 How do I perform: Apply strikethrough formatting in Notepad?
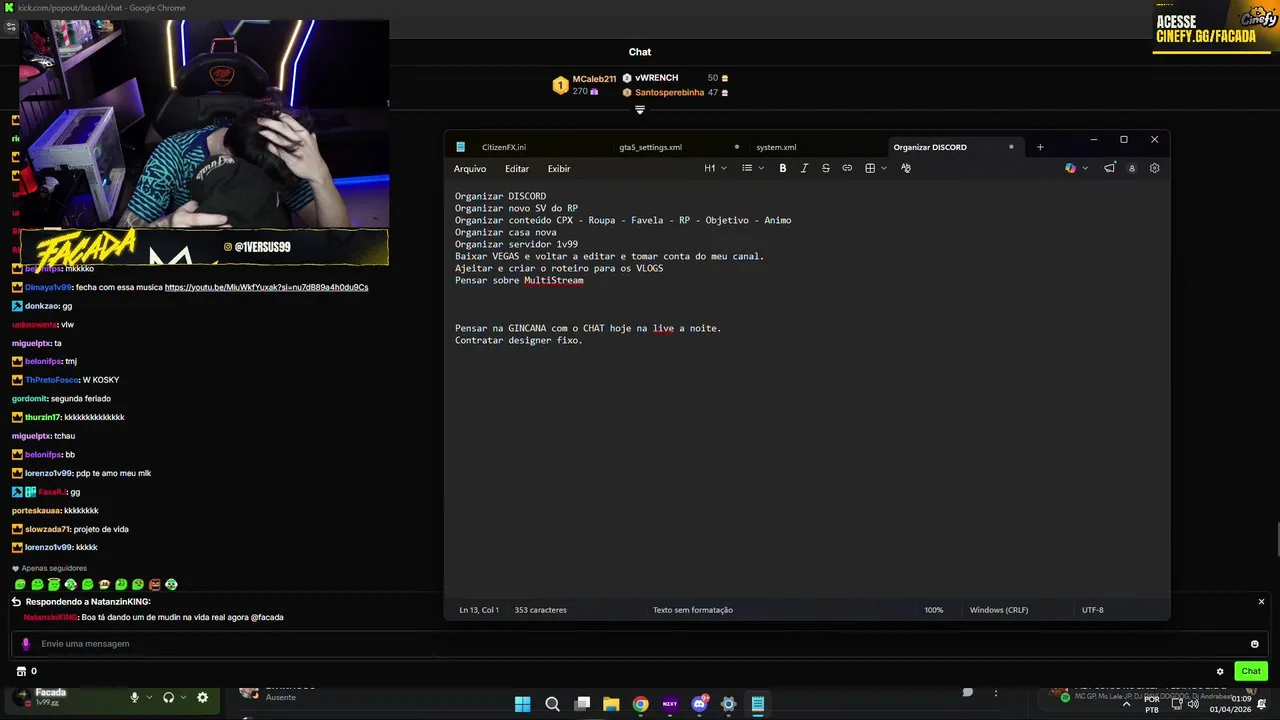(x=826, y=168)
